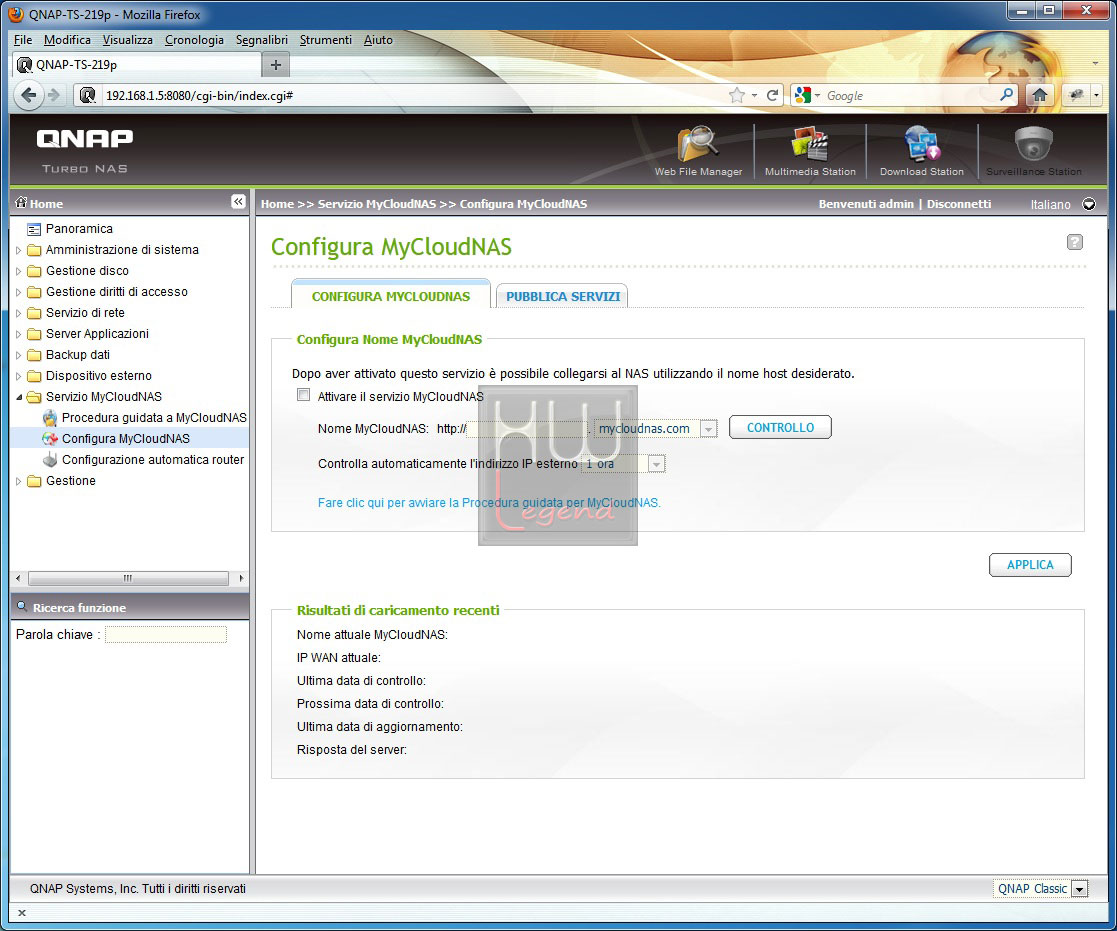This screenshot has width=1117, height=931.
Task: Open the IP check interval dropdown
Action: pyautogui.click(x=656, y=464)
